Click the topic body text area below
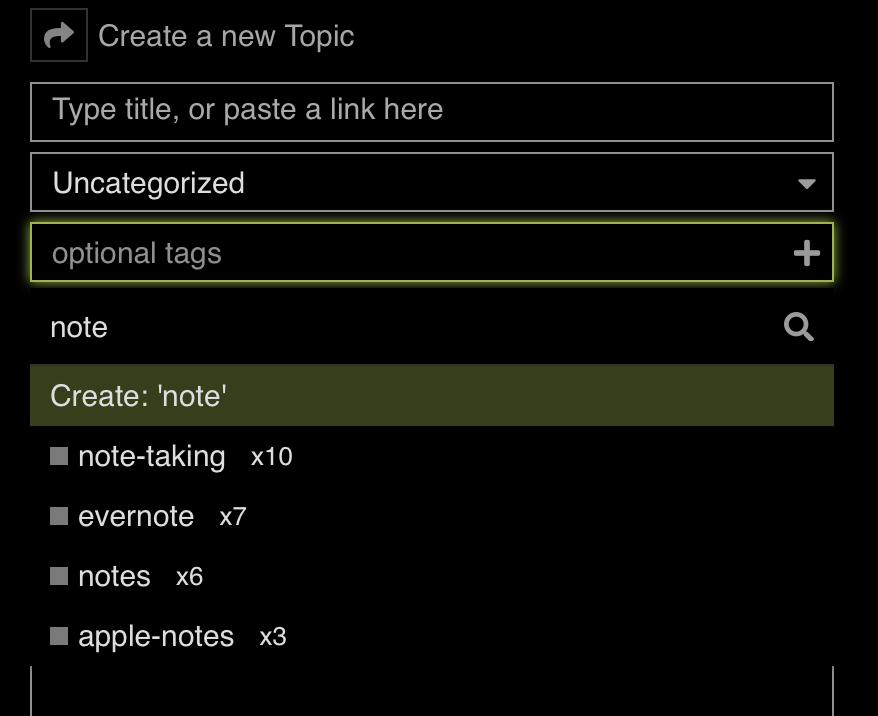 tap(432, 691)
